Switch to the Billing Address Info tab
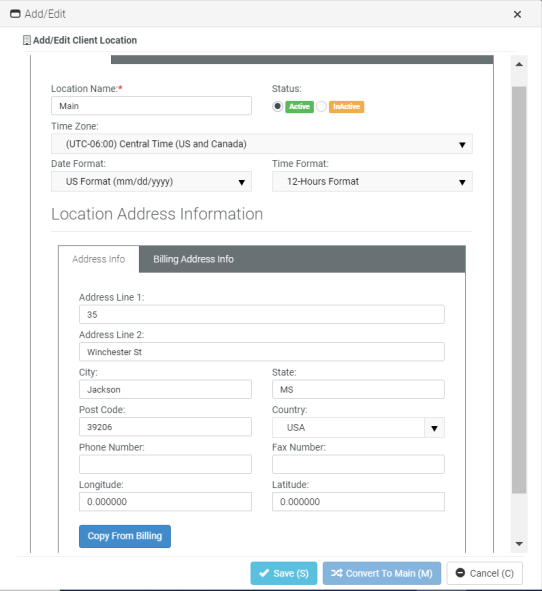Image resolution: width=542 pixels, height=591 pixels. click(x=193, y=259)
